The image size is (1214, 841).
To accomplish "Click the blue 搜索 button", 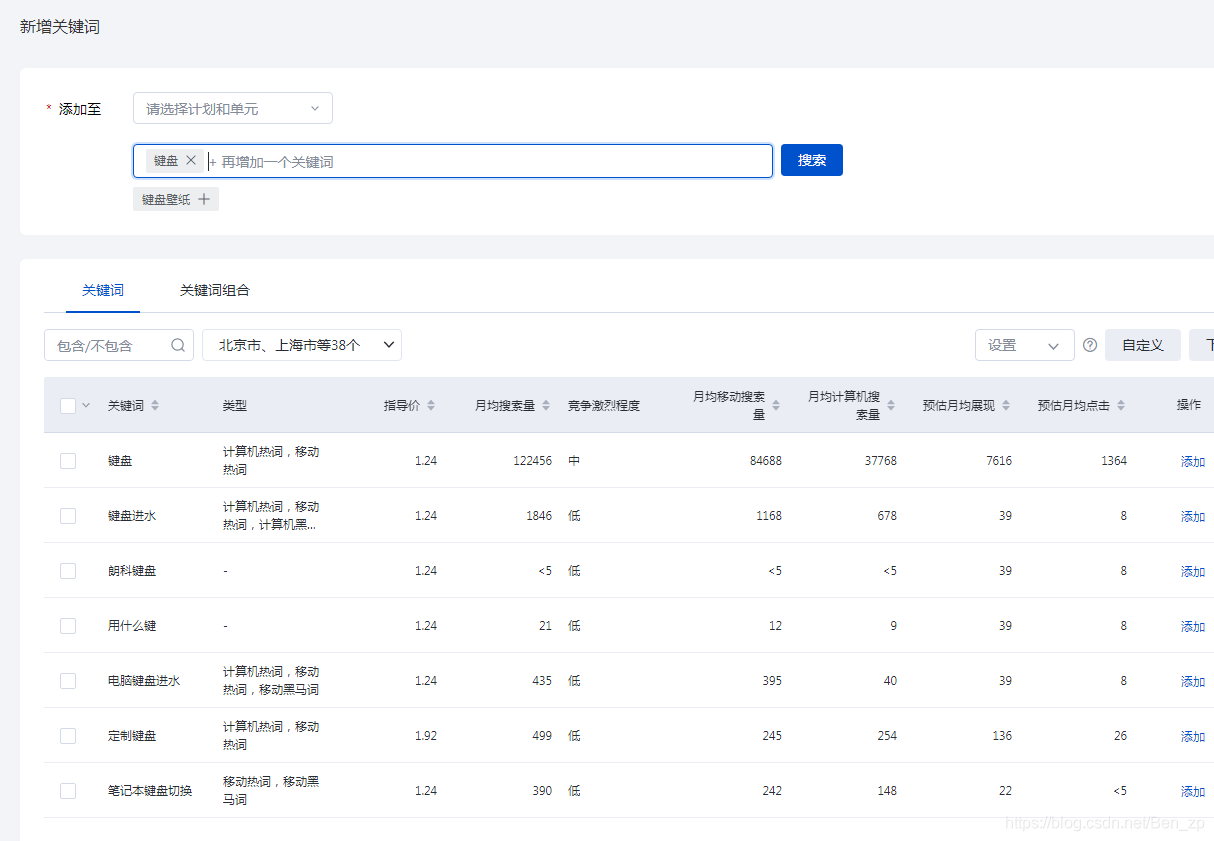I will [x=812, y=160].
